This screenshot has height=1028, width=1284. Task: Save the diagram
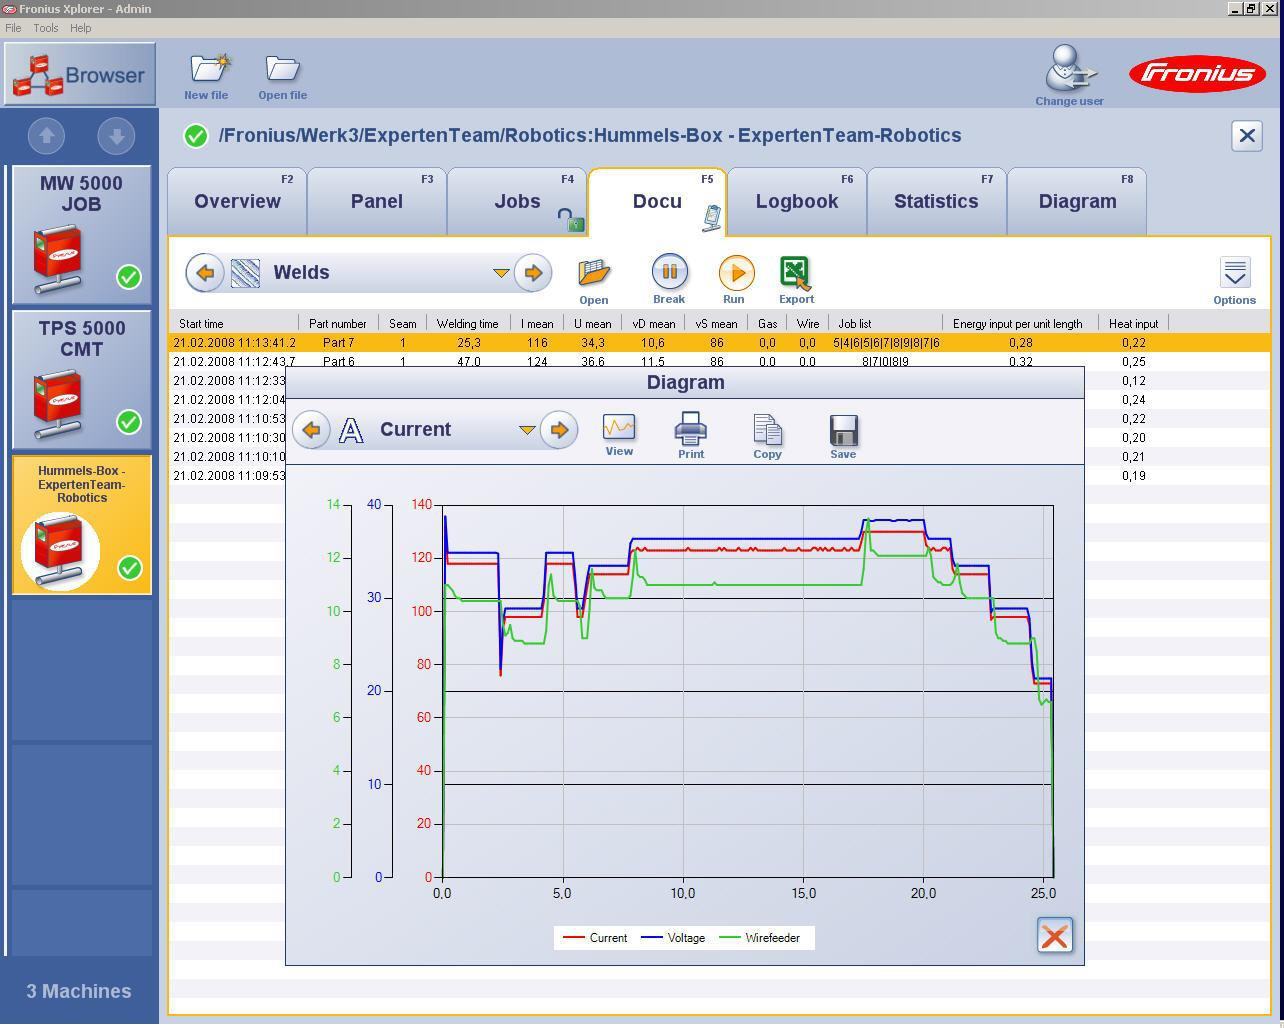tap(843, 436)
